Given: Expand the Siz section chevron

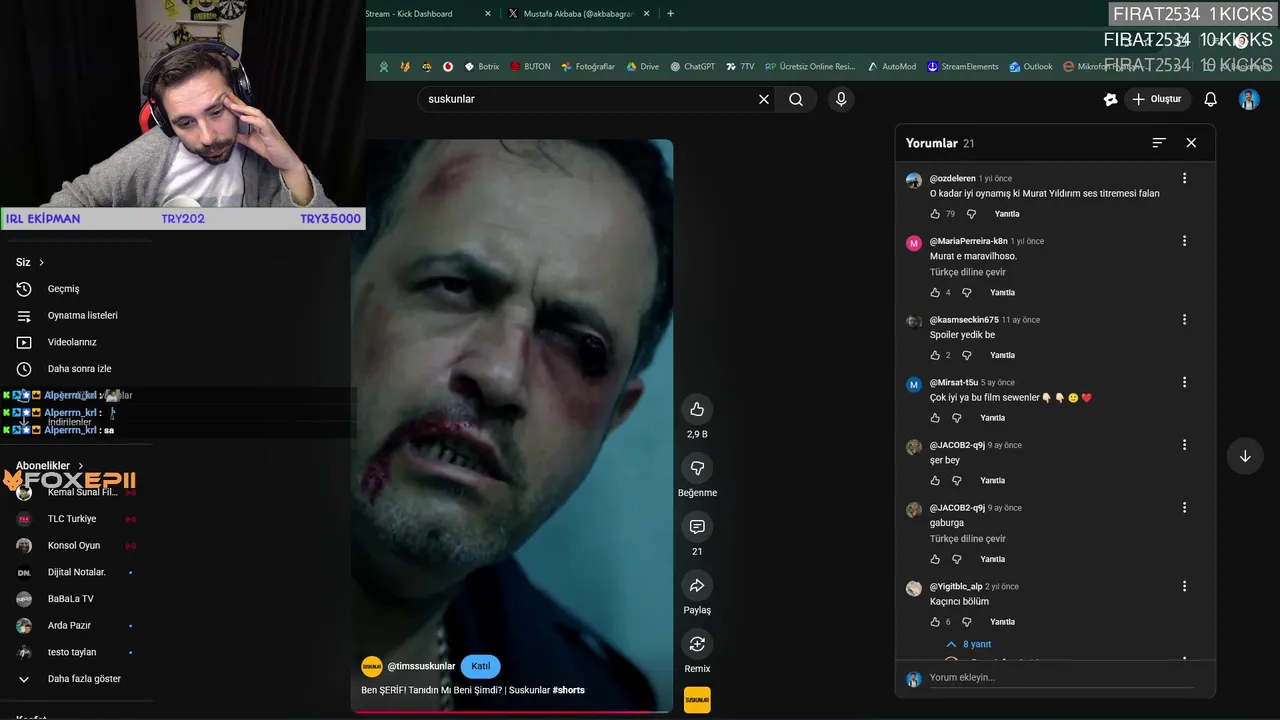Looking at the screenshot, I should [41, 262].
